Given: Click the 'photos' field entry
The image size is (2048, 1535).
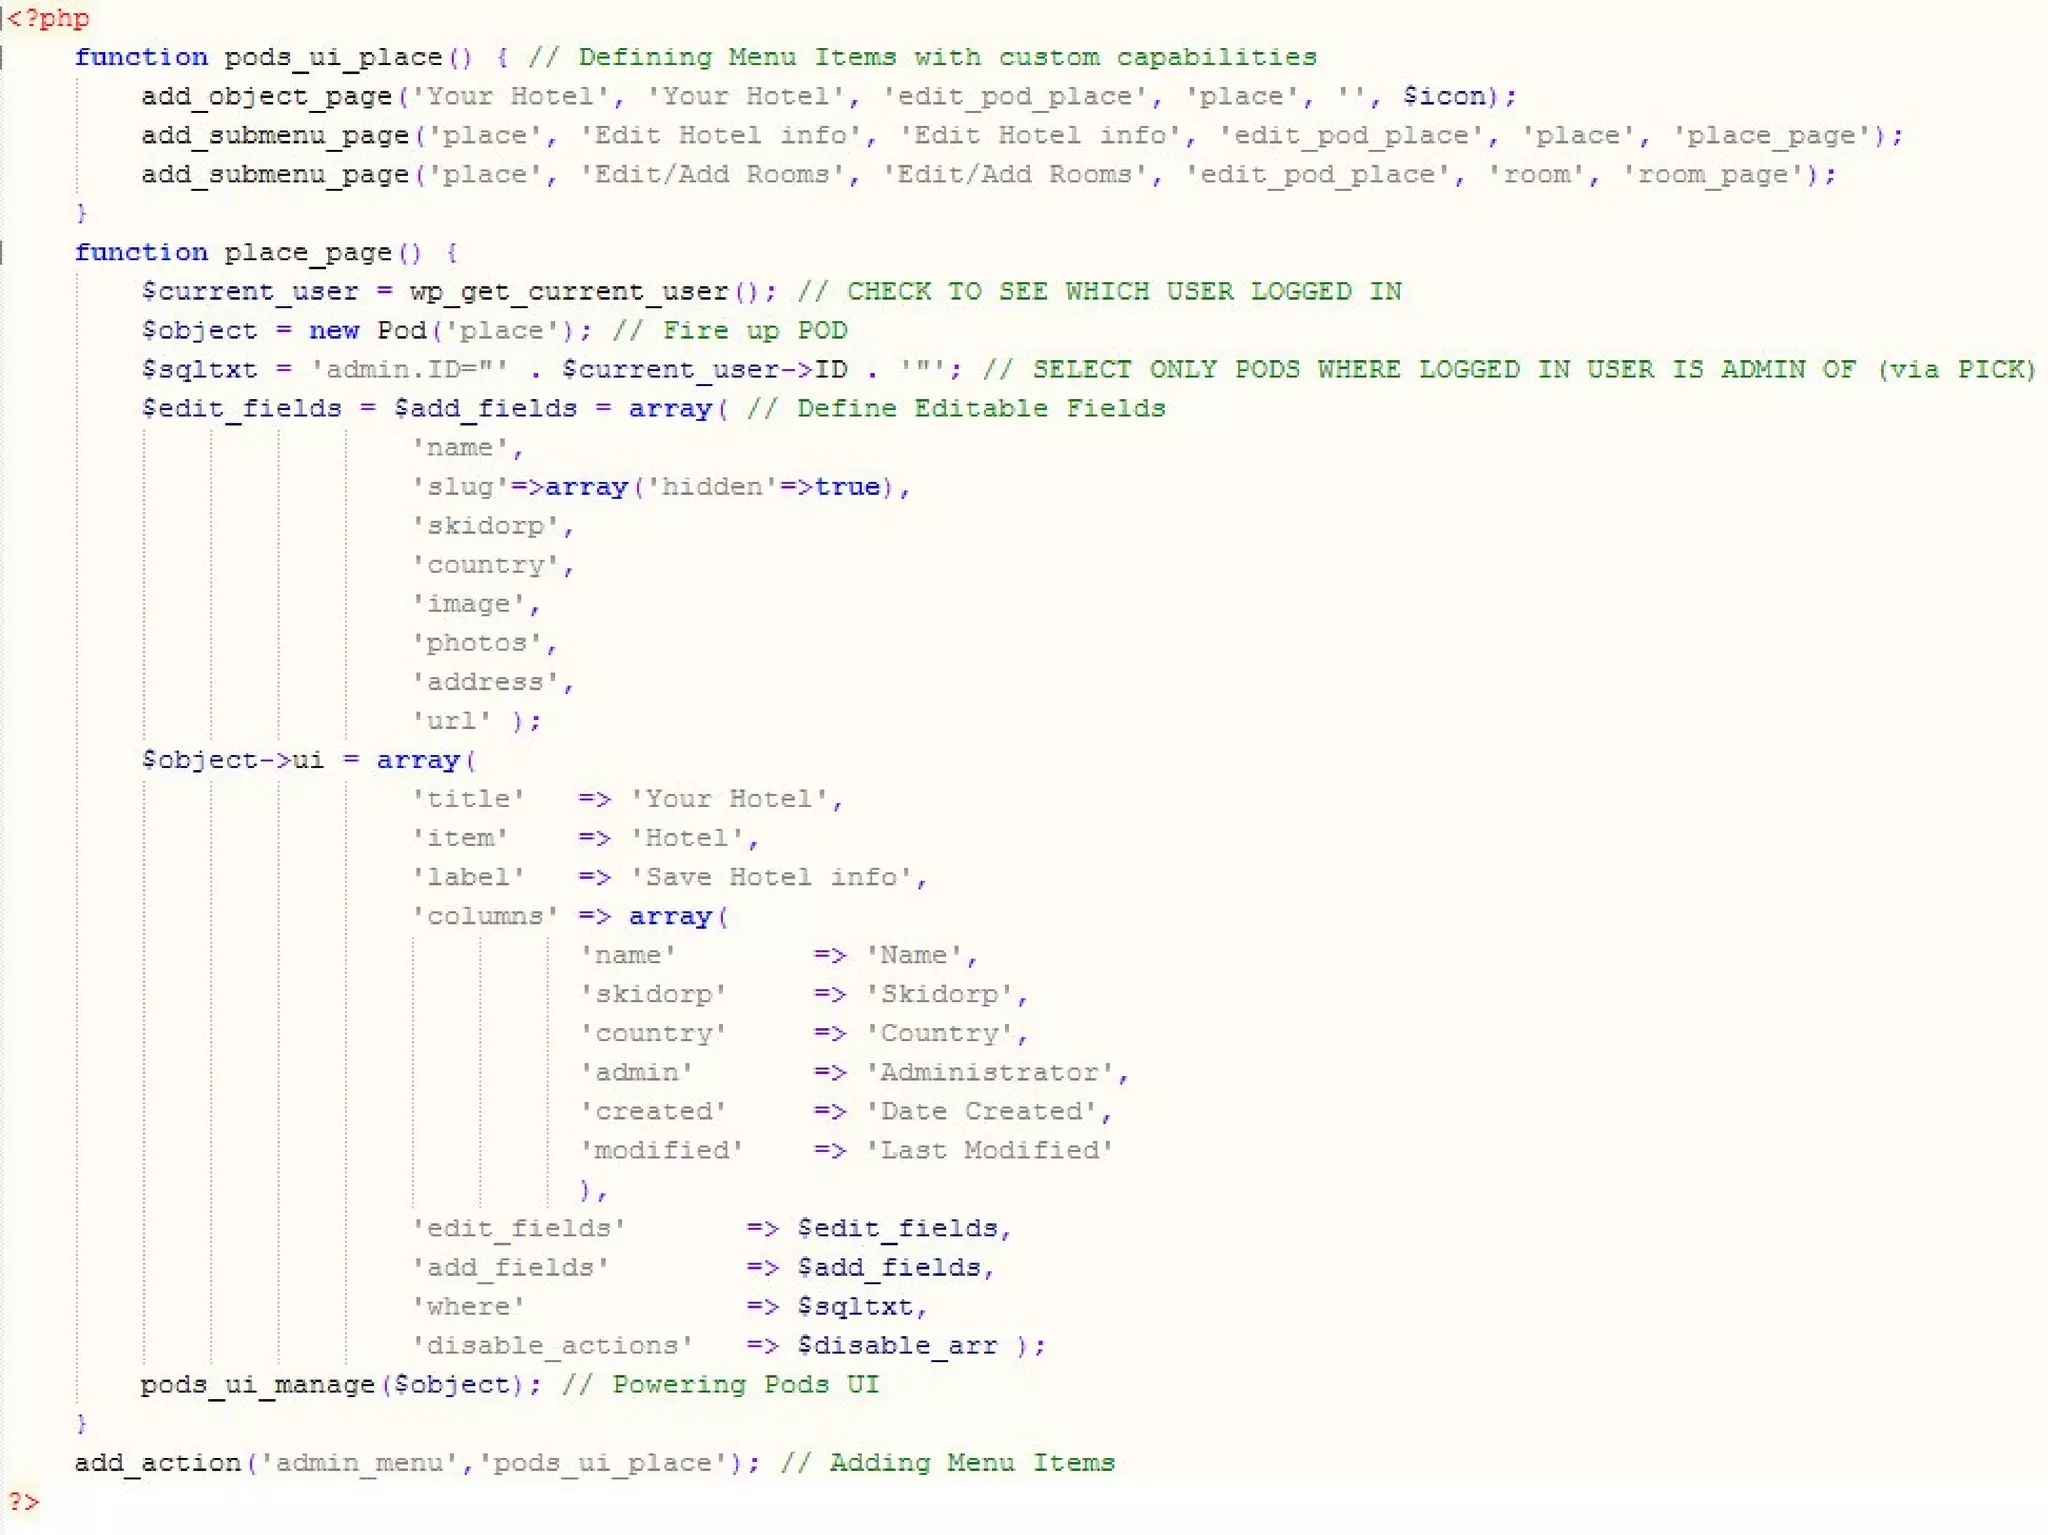Looking at the screenshot, I should 476,643.
